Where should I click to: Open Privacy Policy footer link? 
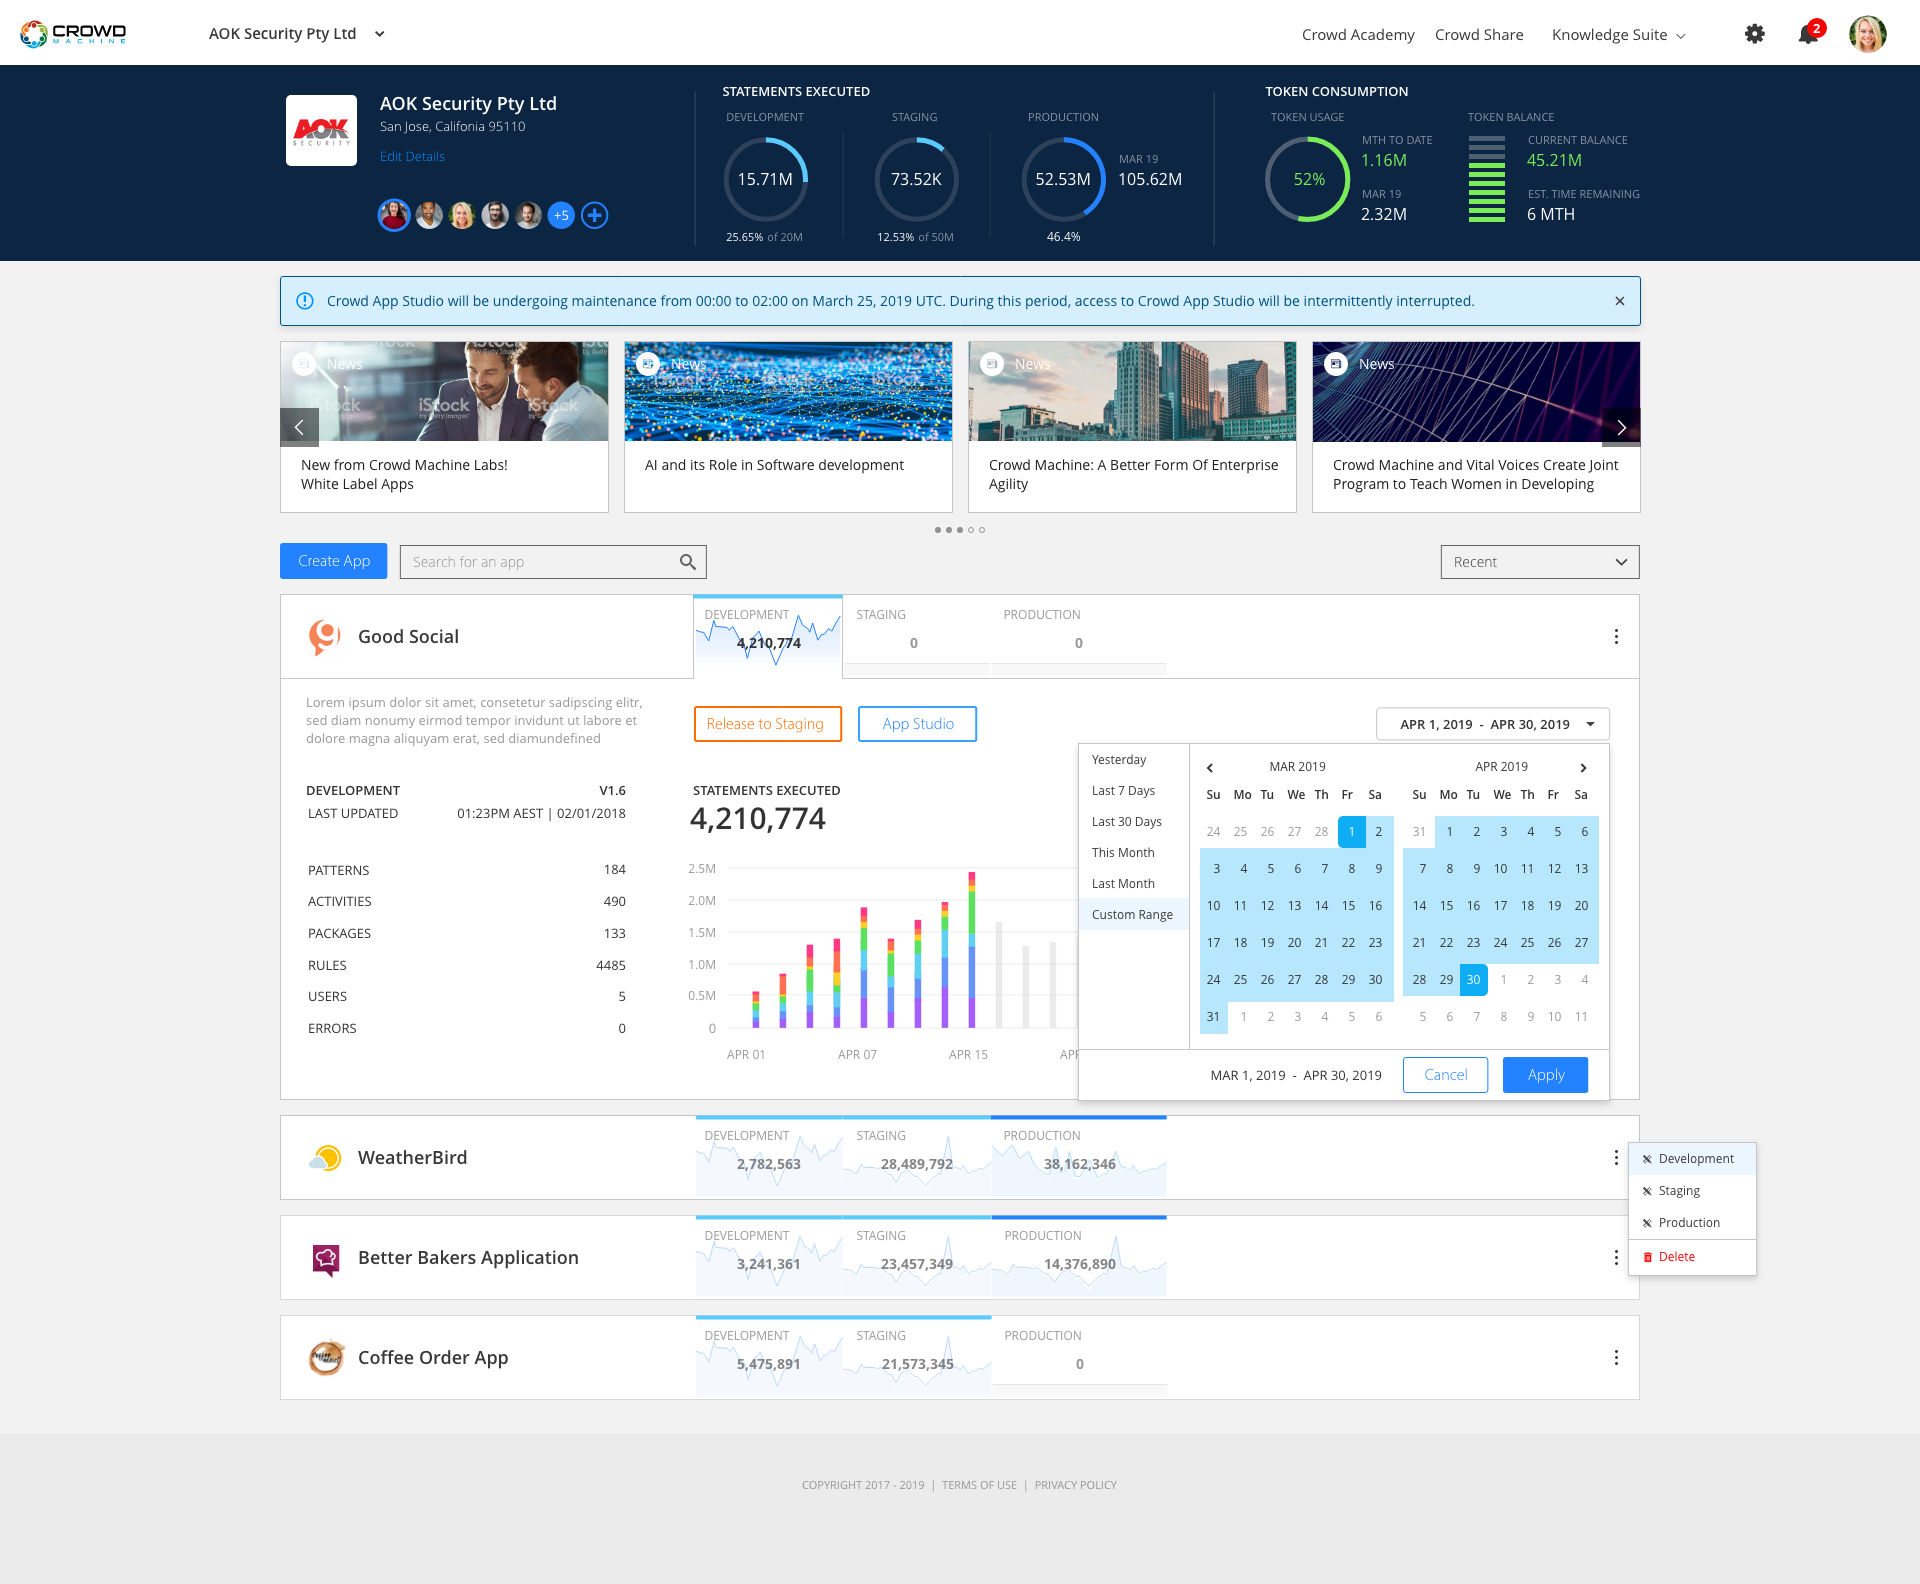point(1076,1485)
